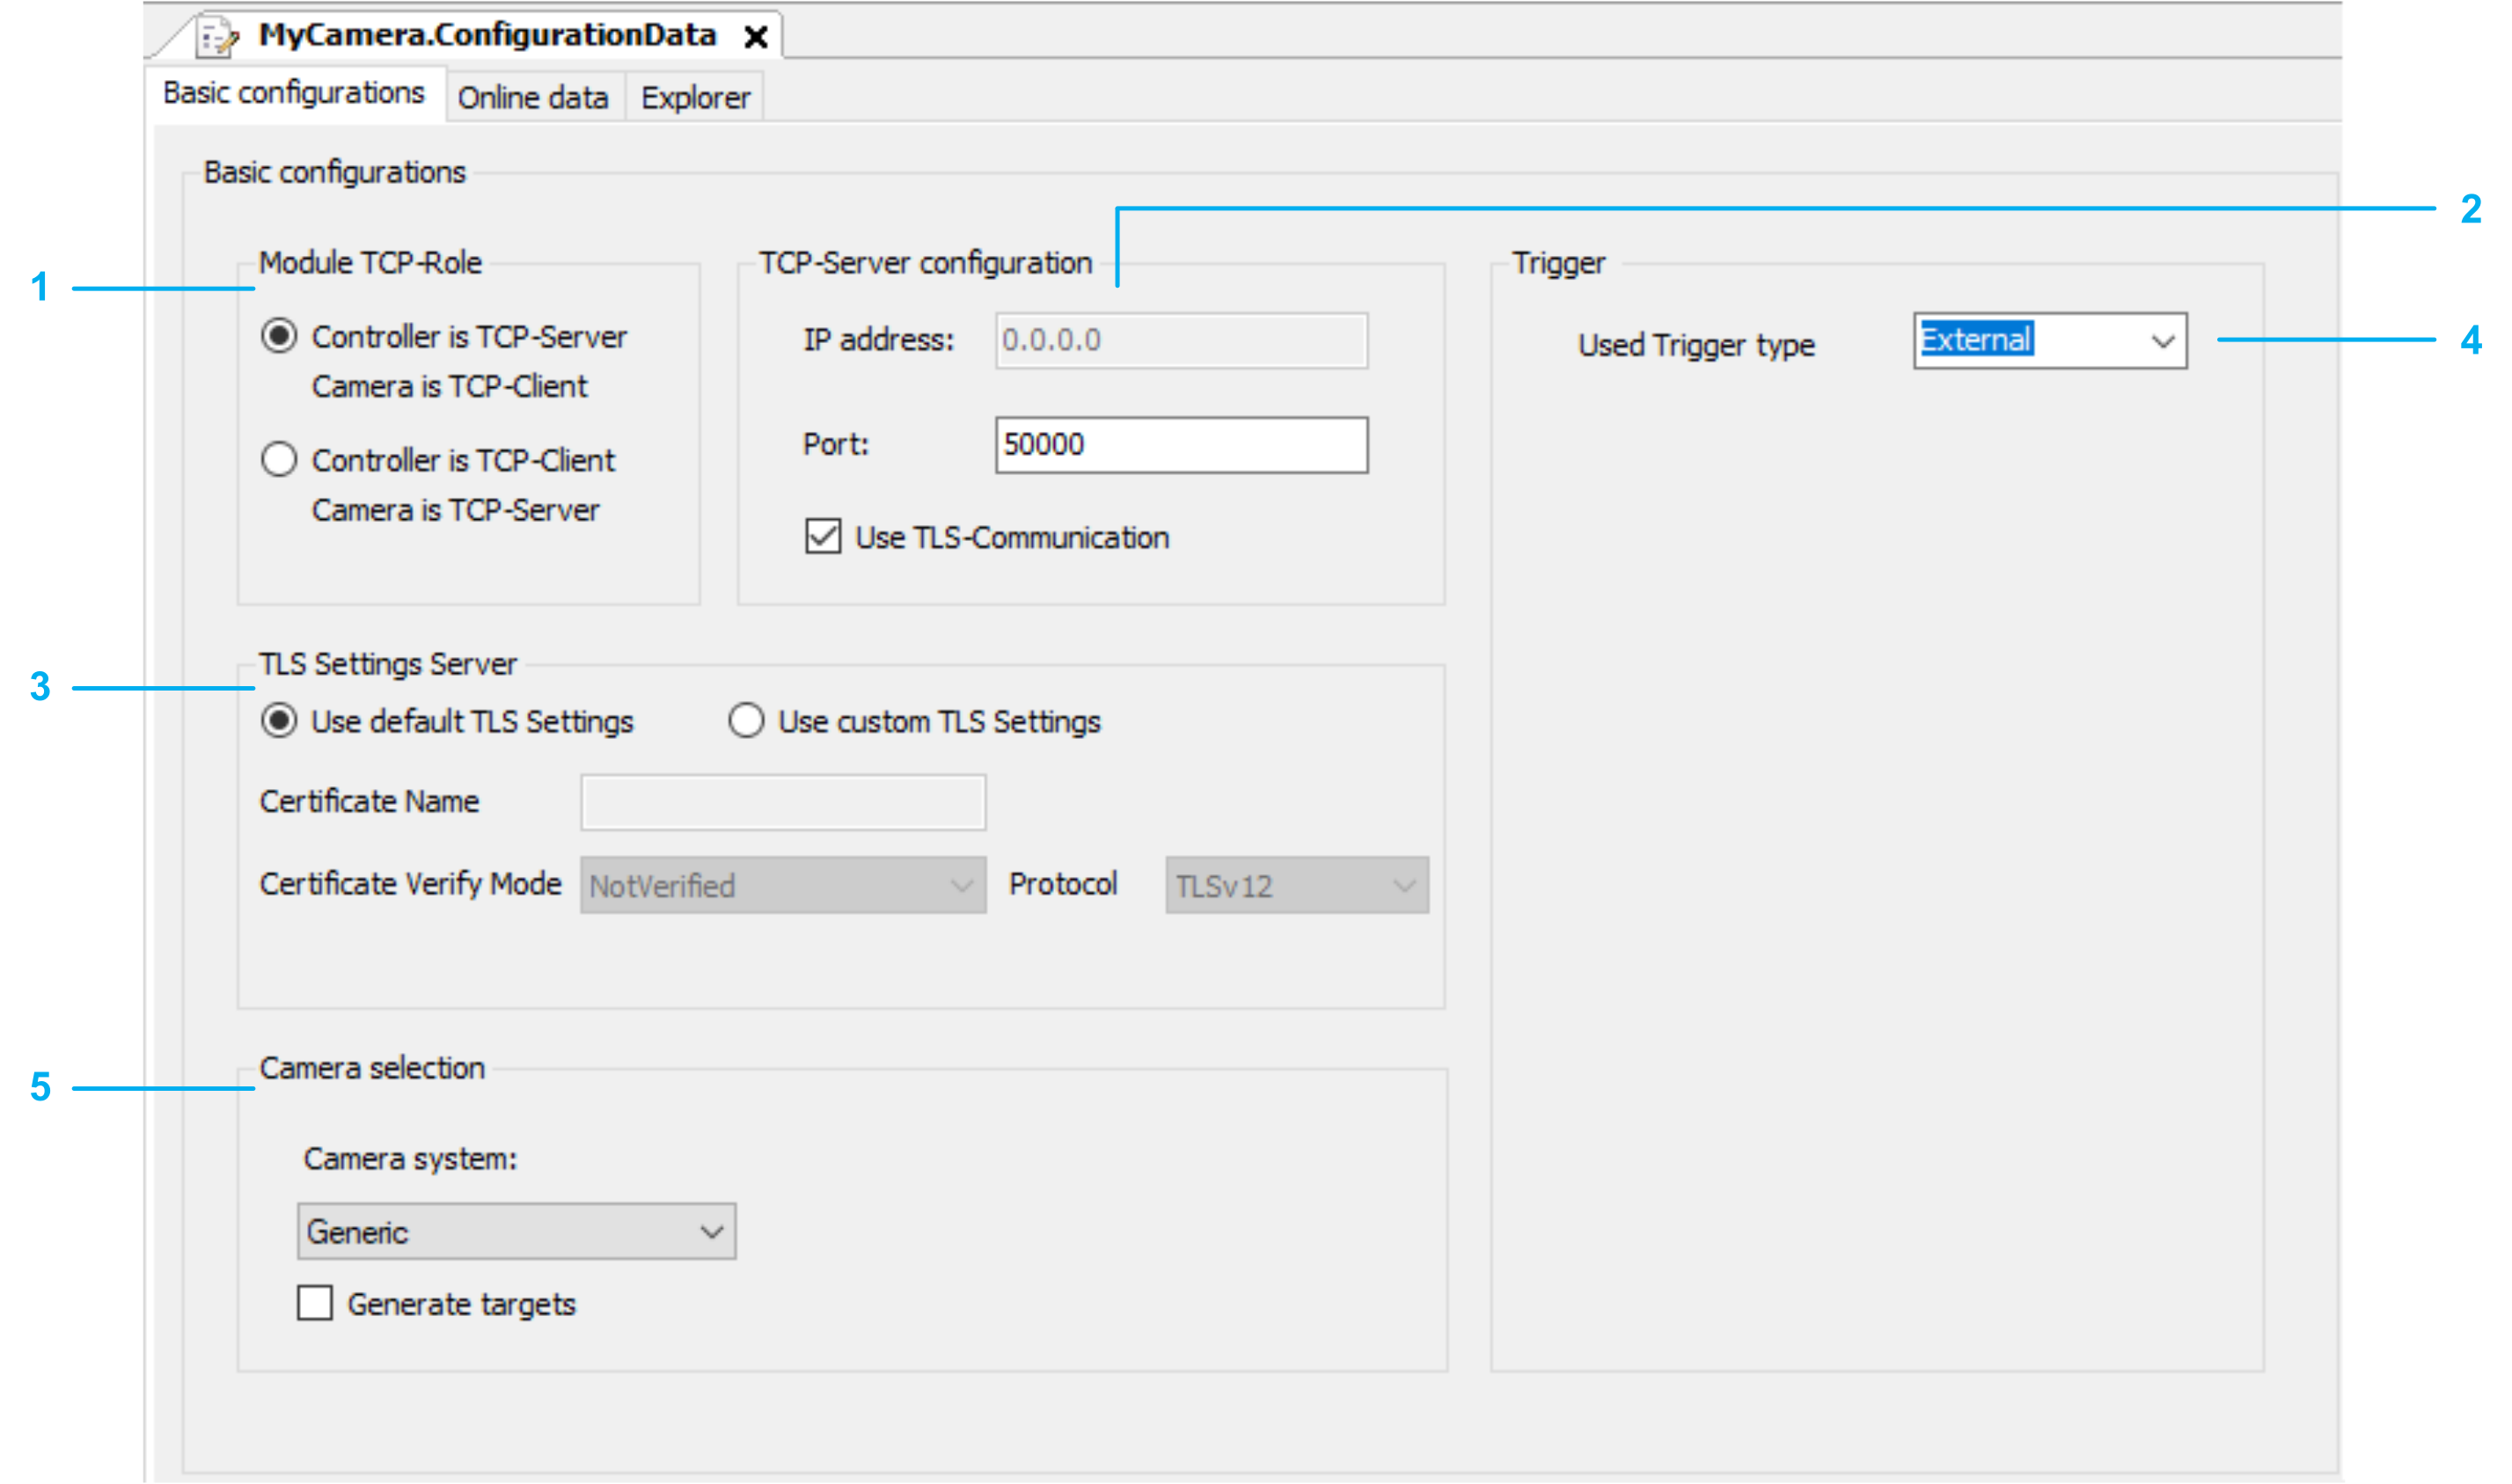2512x1484 pixels.
Task: Expand the Certificate Verify Mode dropdown
Action: [782, 885]
